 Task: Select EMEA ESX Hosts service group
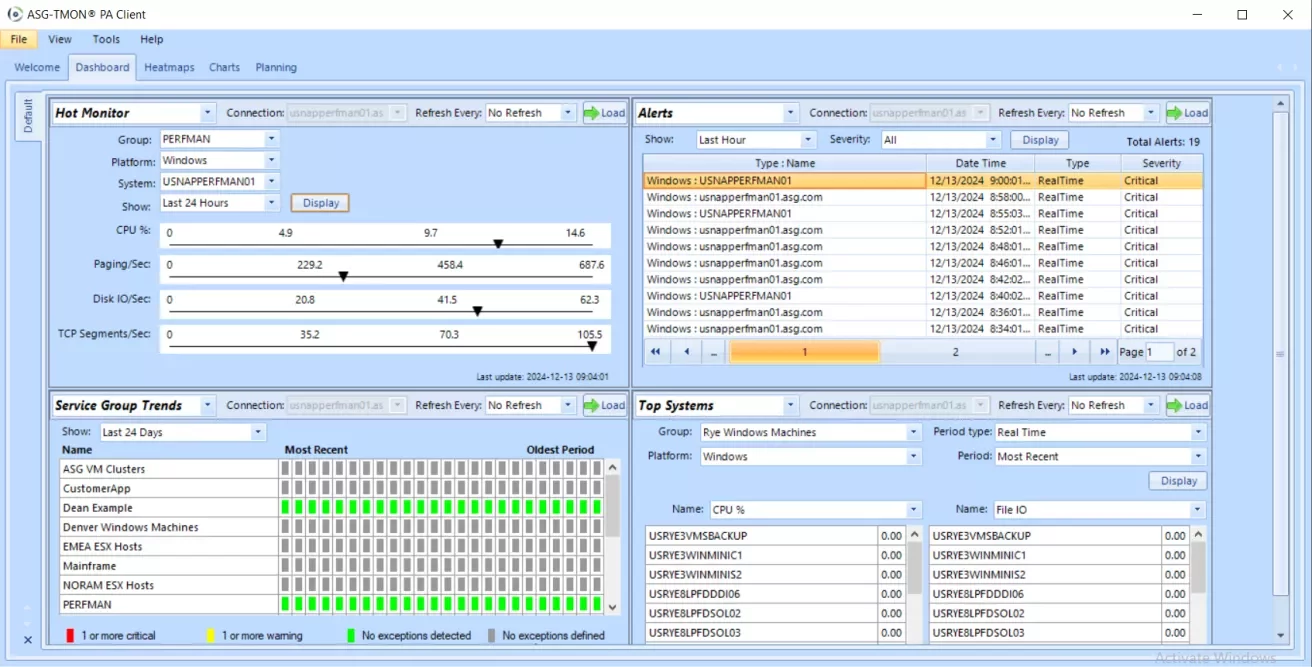pos(102,547)
